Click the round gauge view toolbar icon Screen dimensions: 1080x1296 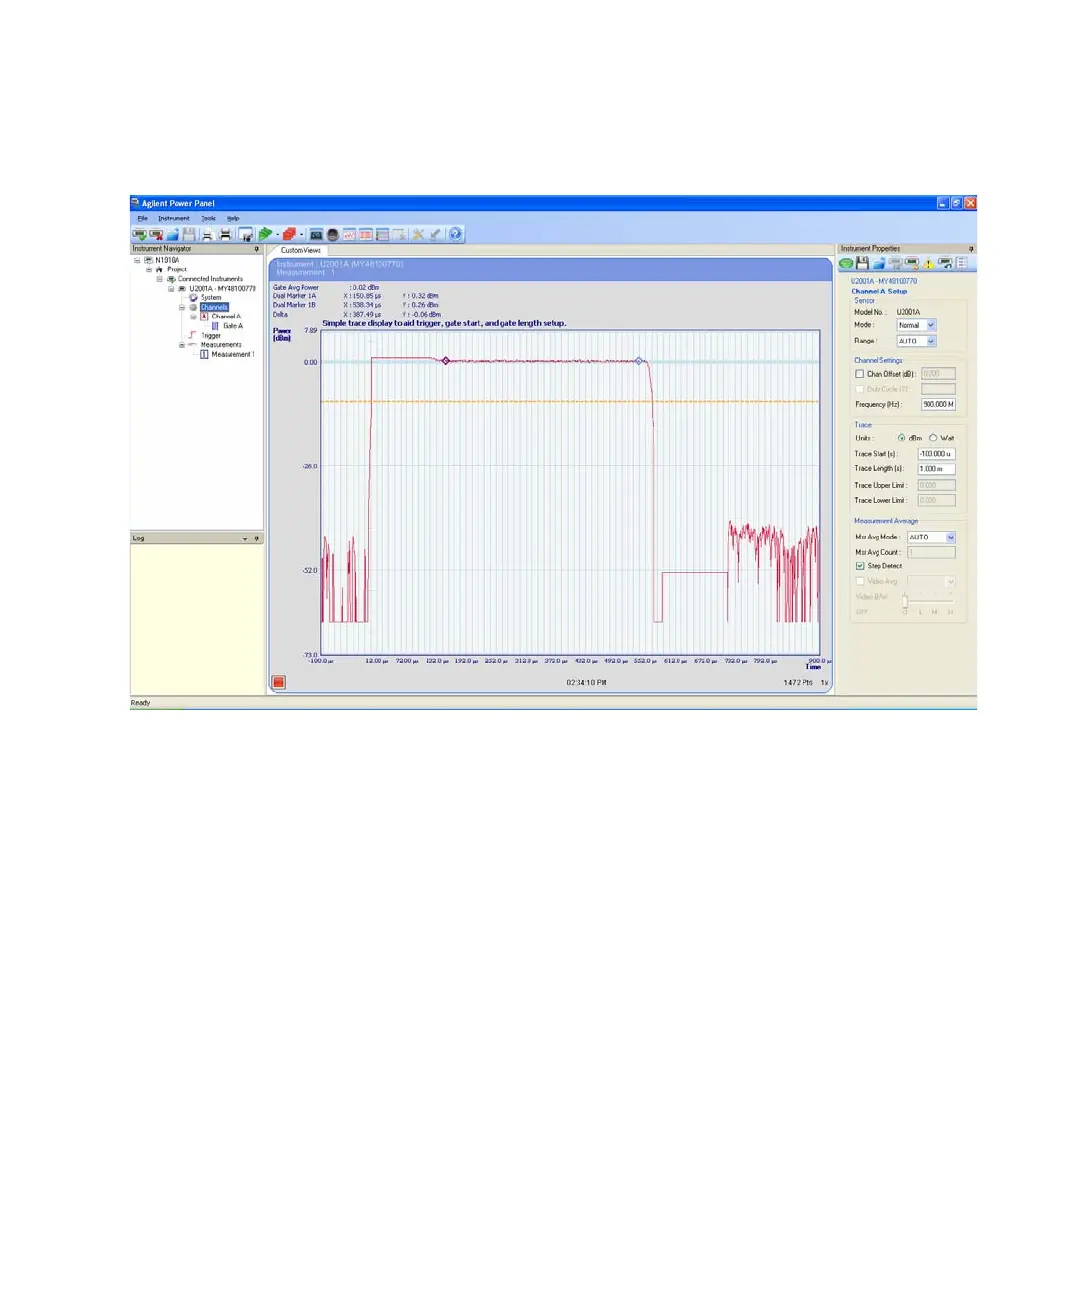pyautogui.click(x=333, y=234)
